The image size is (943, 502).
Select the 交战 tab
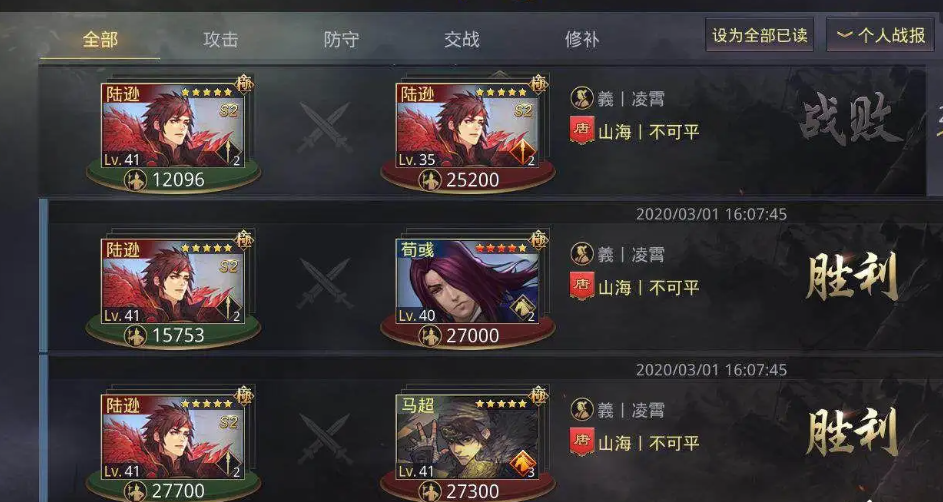point(461,40)
